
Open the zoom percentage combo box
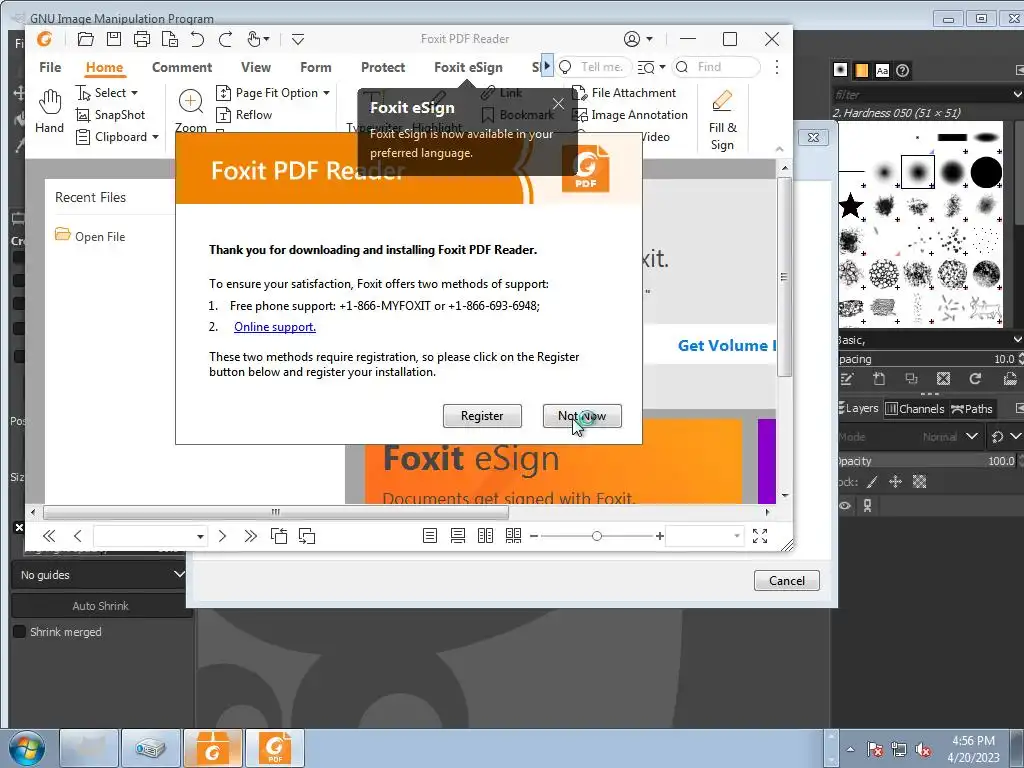point(705,536)
